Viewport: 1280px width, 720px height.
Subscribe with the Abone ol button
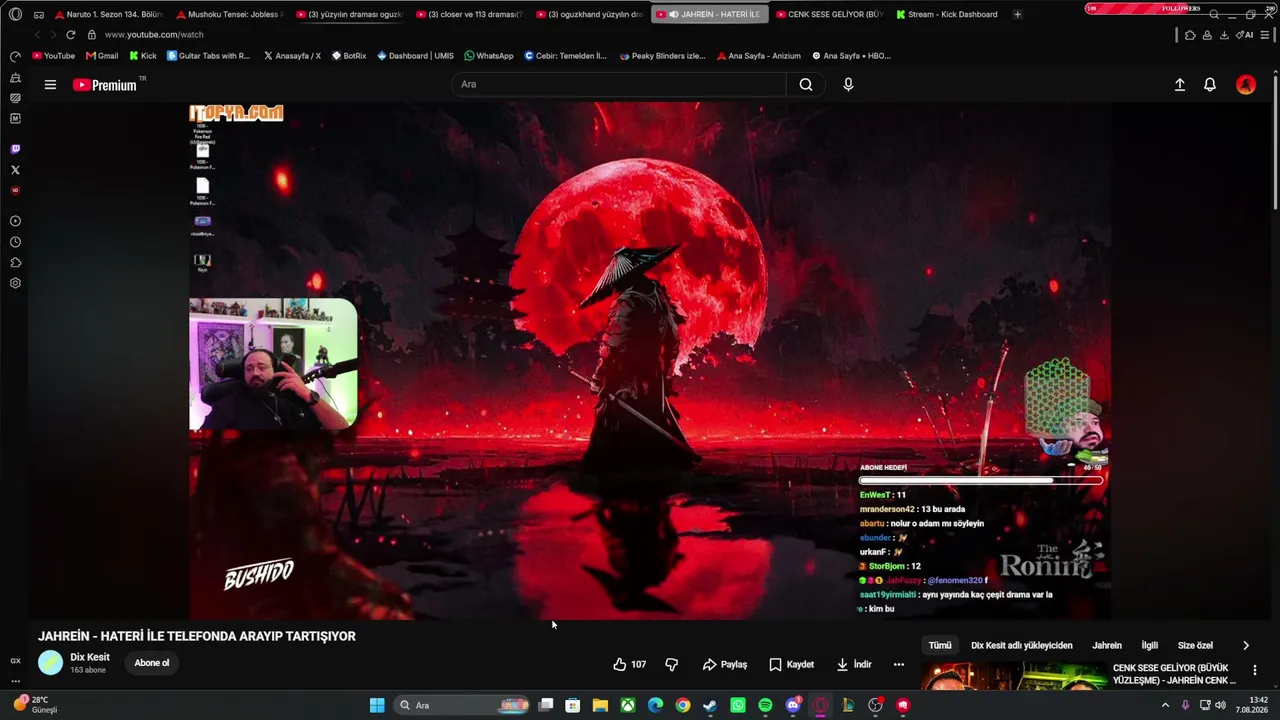(152, 663)
